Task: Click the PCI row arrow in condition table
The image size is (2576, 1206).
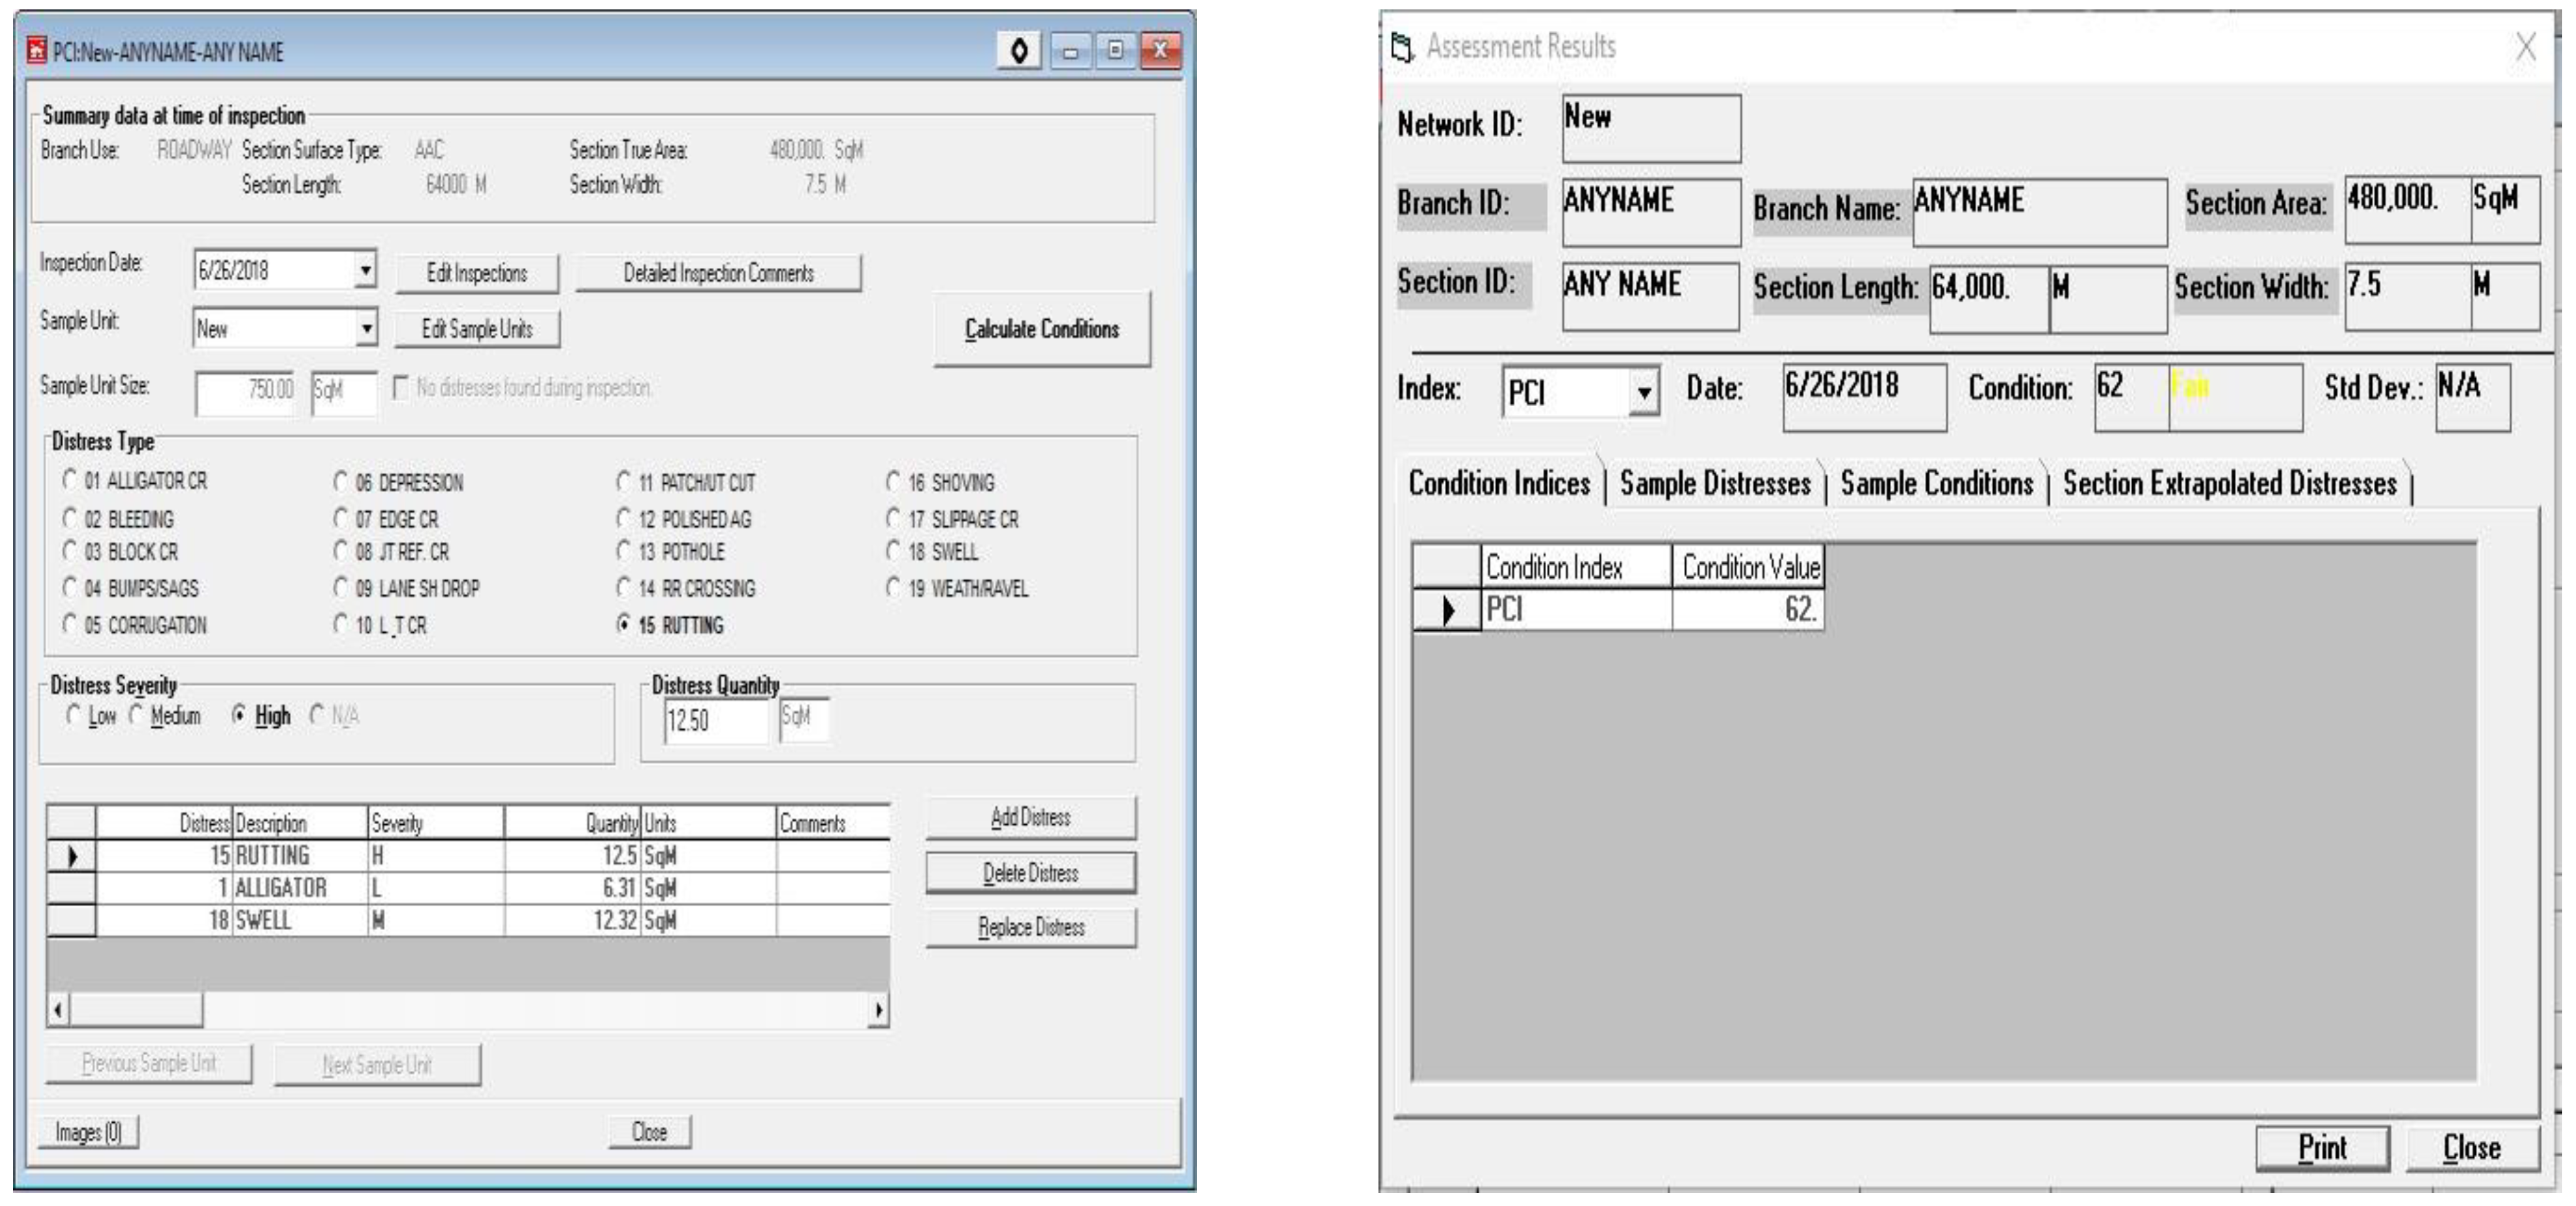Action: 1447,610
